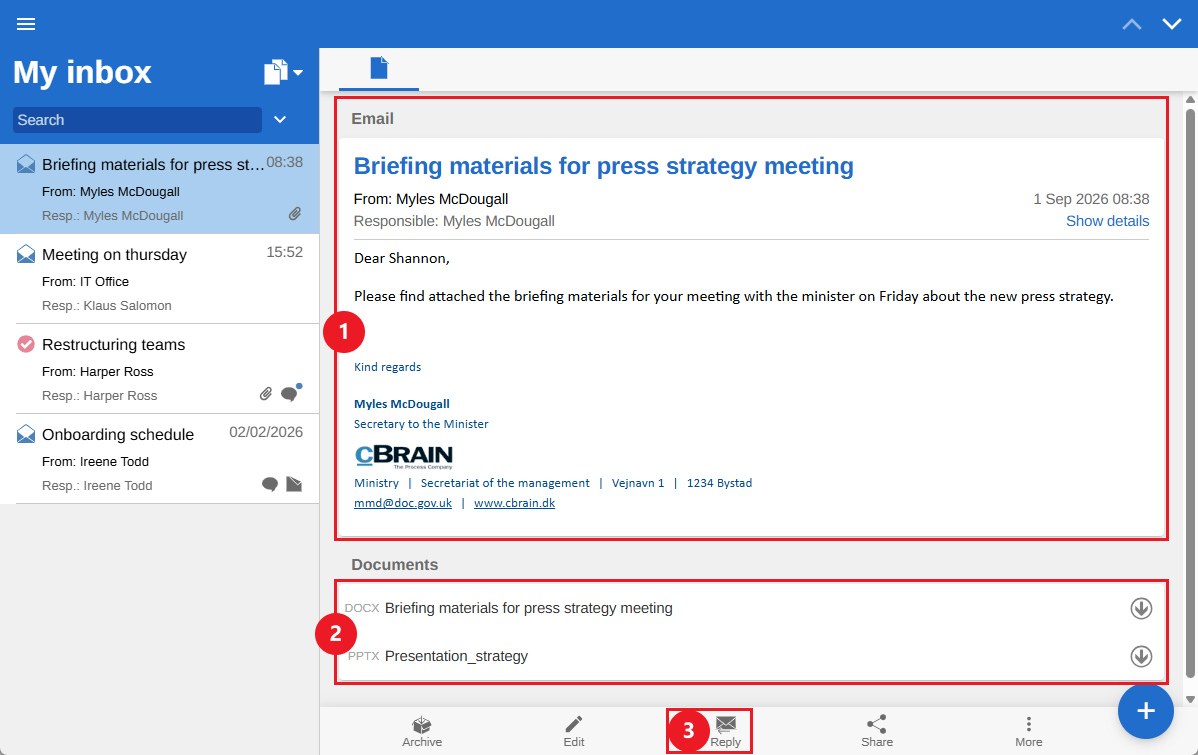
Task: Click the Search field
Action: [x=138, y=120]
